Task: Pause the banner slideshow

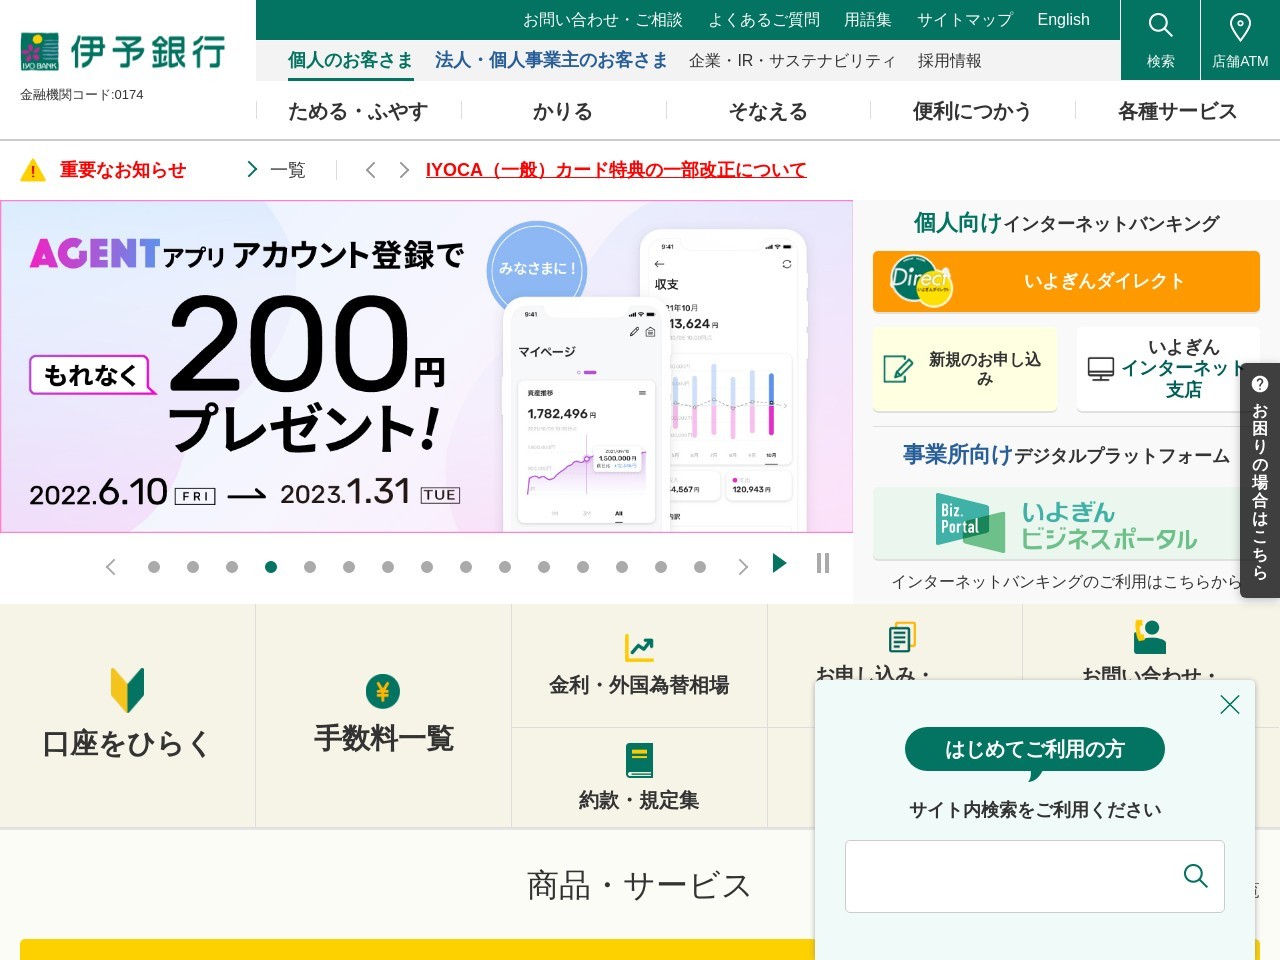Action: tap(823, 563)
